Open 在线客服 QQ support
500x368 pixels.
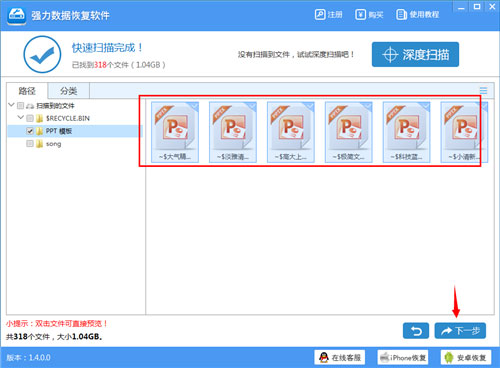[x=339, y=357]
